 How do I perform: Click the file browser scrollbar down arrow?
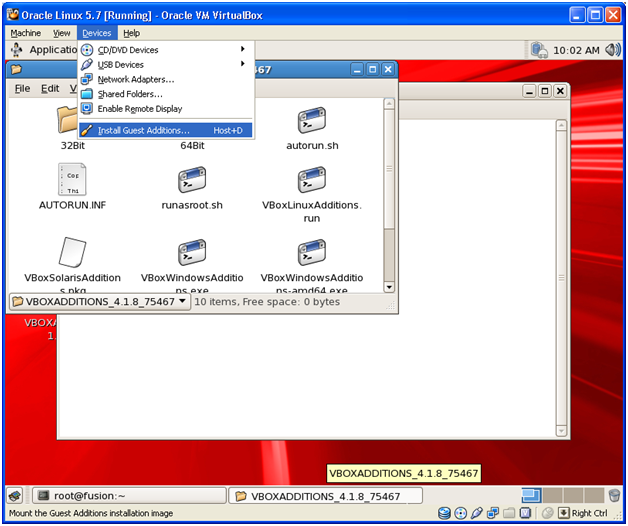[x=389, y=287]
